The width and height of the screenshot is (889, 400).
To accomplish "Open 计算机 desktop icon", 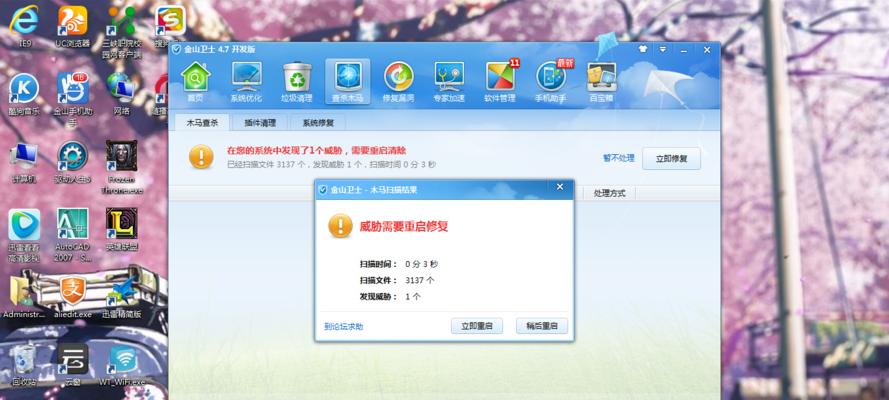I will (24, 161).
